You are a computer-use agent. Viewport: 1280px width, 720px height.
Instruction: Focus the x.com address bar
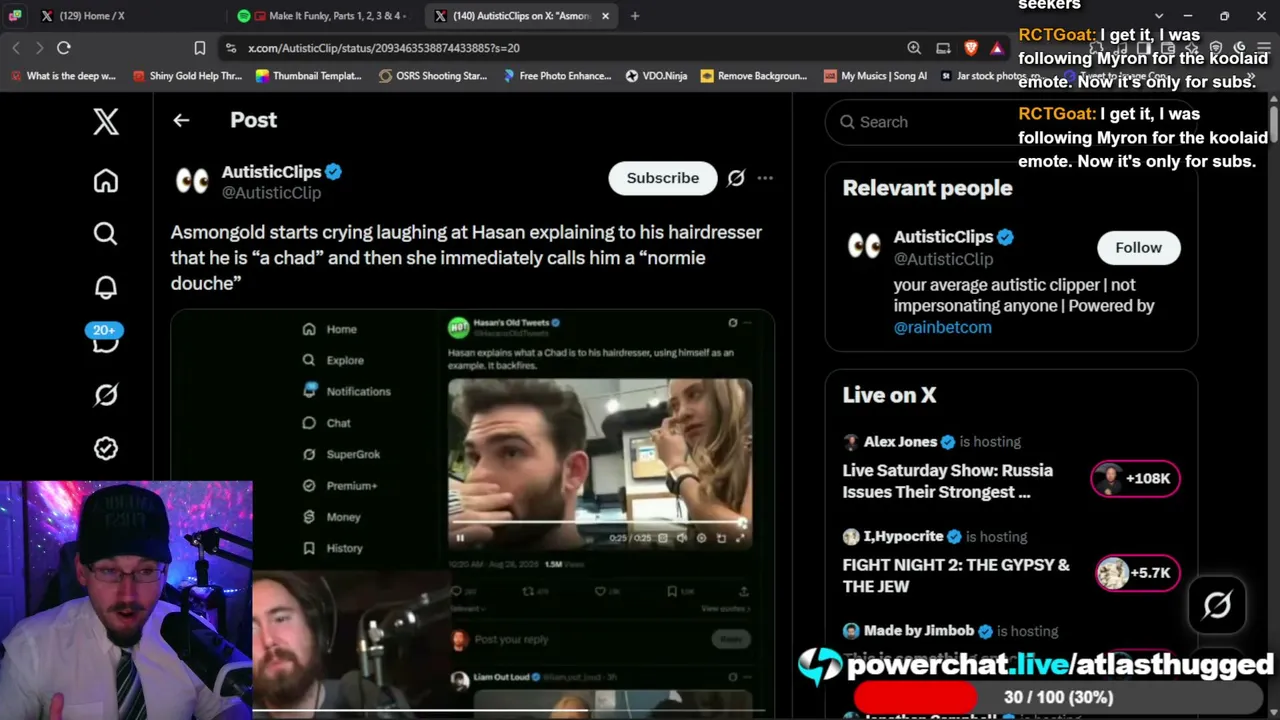(560, 48)
